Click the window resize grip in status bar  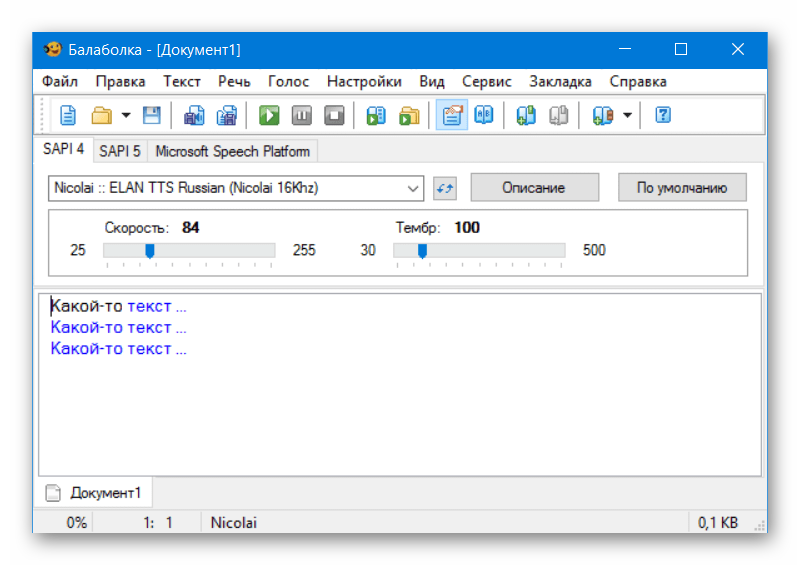[760, 526]
